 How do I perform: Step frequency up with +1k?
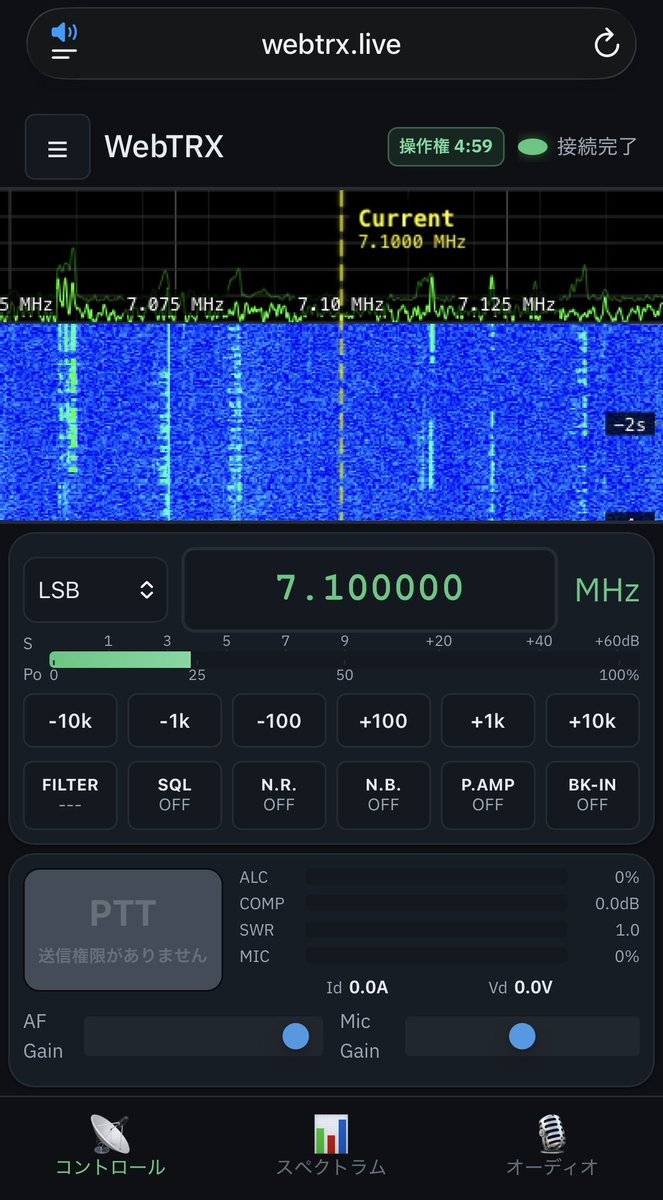(x=488, y=721)
